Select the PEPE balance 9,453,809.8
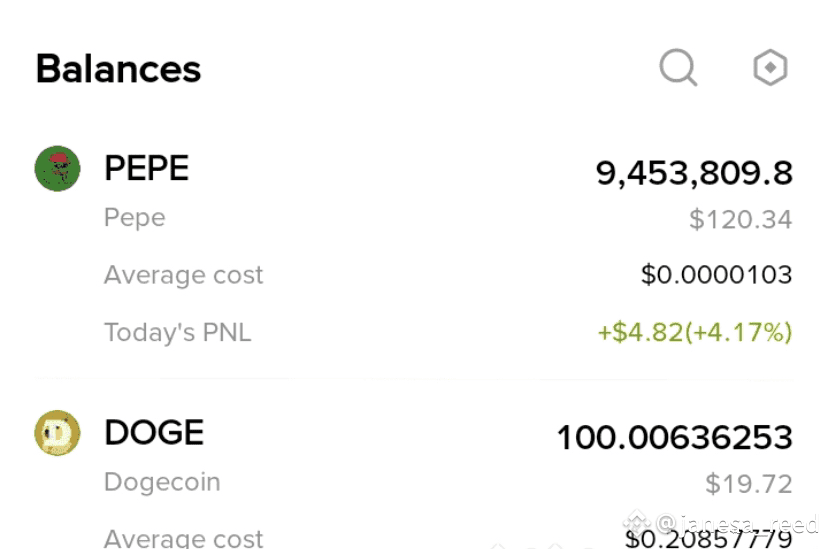 coord(694,173)
